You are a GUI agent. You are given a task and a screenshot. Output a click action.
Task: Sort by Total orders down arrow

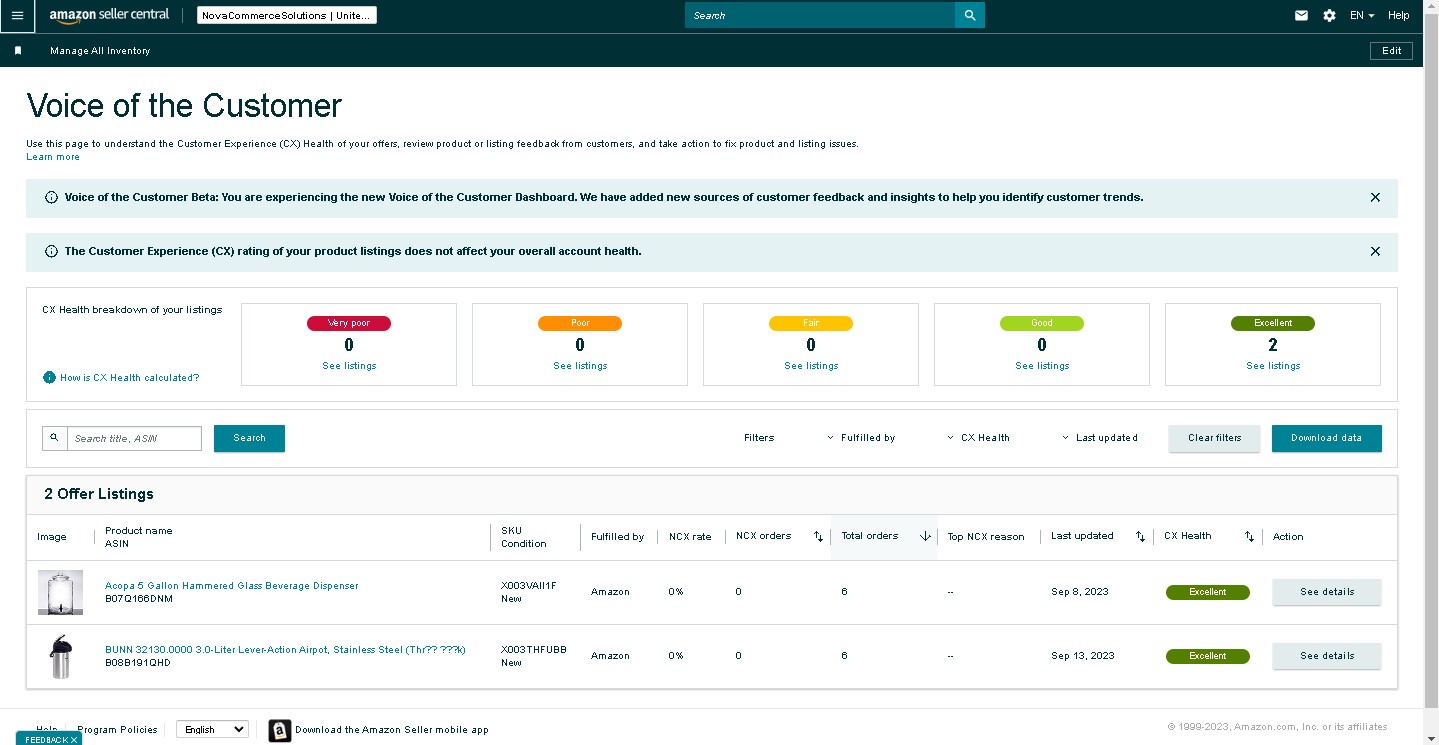click(925, 537)
